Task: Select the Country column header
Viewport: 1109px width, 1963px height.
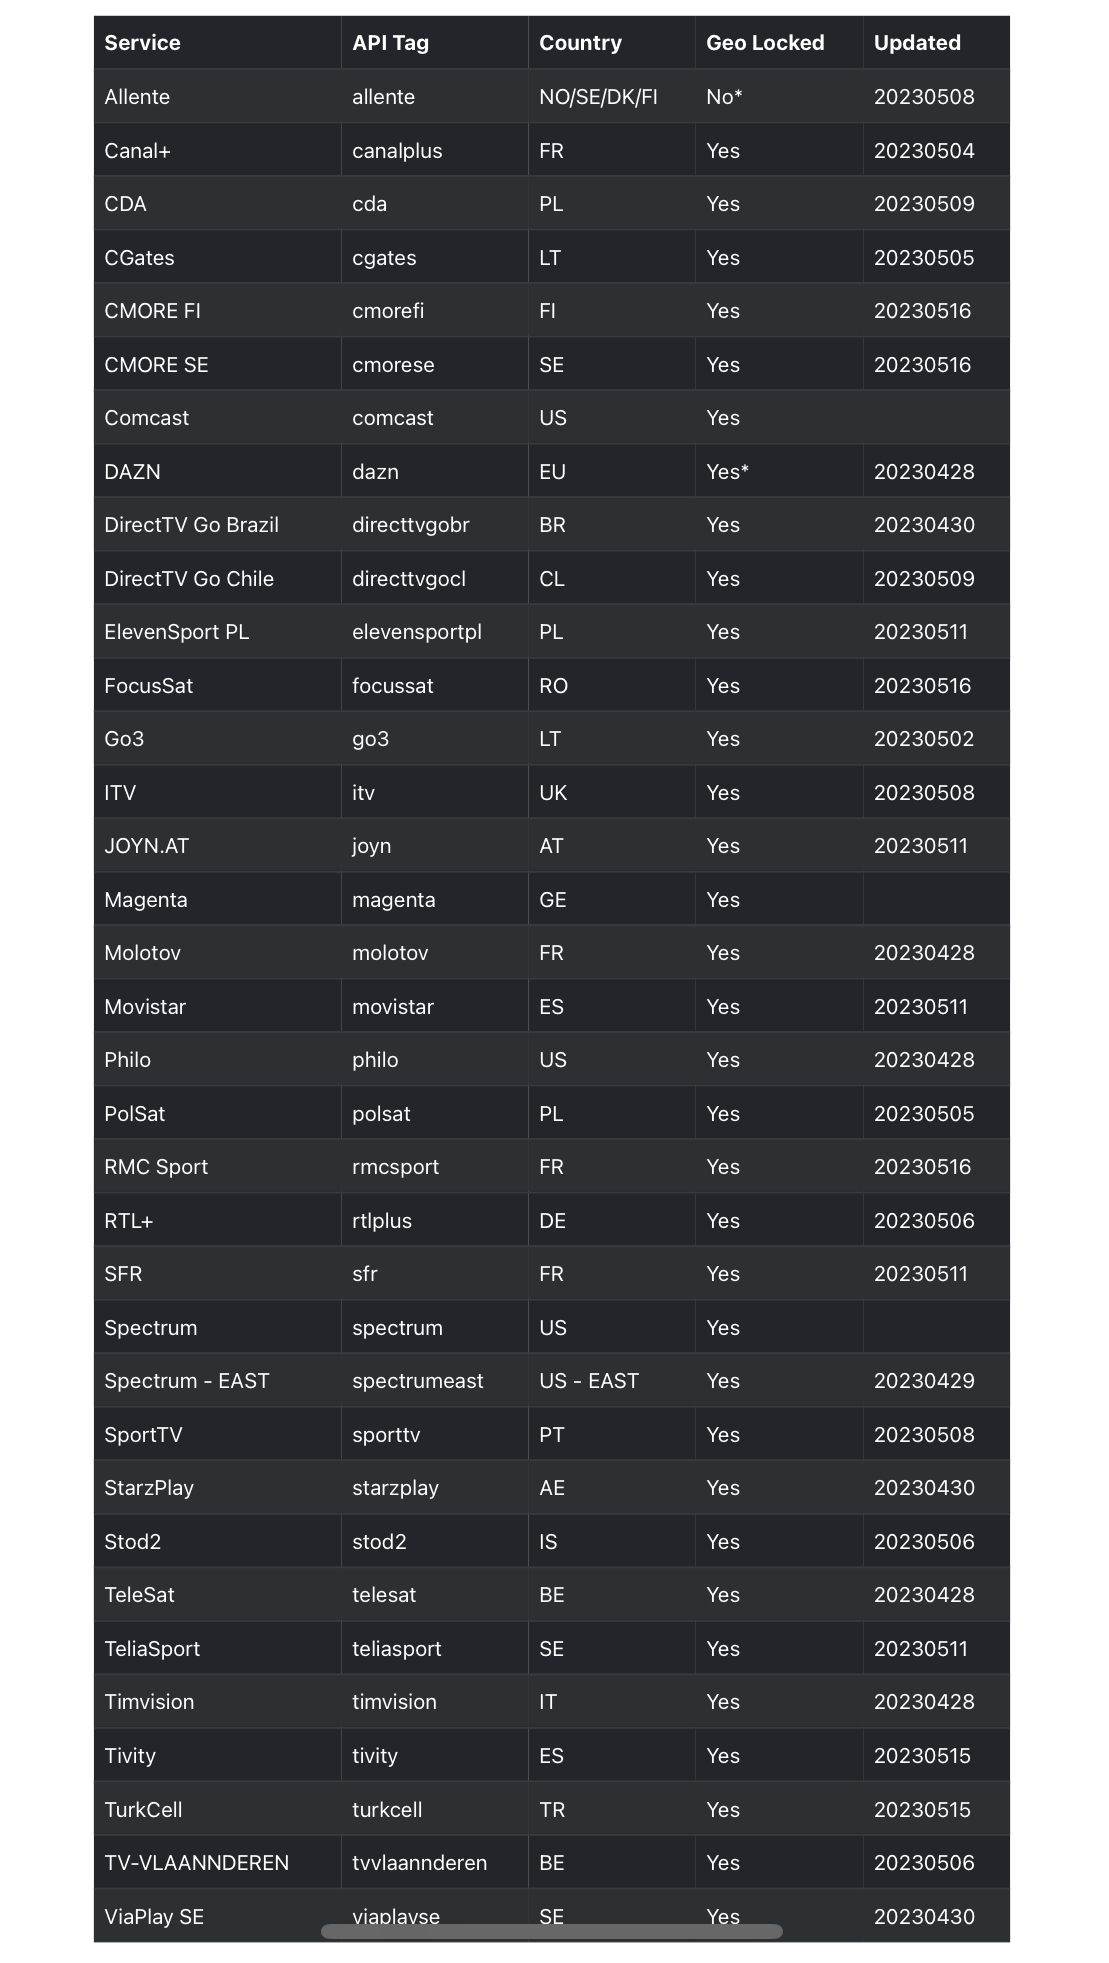Action: click(580, 43)
